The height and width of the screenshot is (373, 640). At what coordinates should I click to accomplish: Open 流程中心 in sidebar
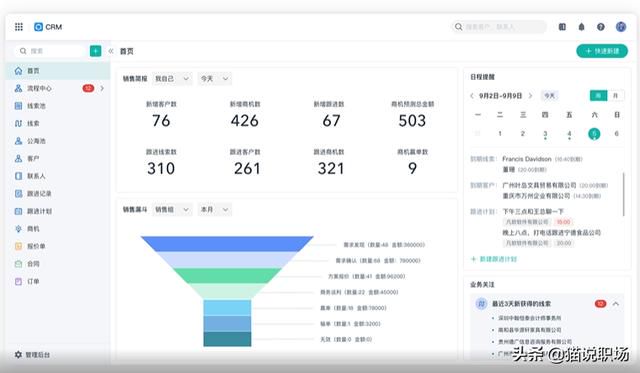click(x=58, y=88)
